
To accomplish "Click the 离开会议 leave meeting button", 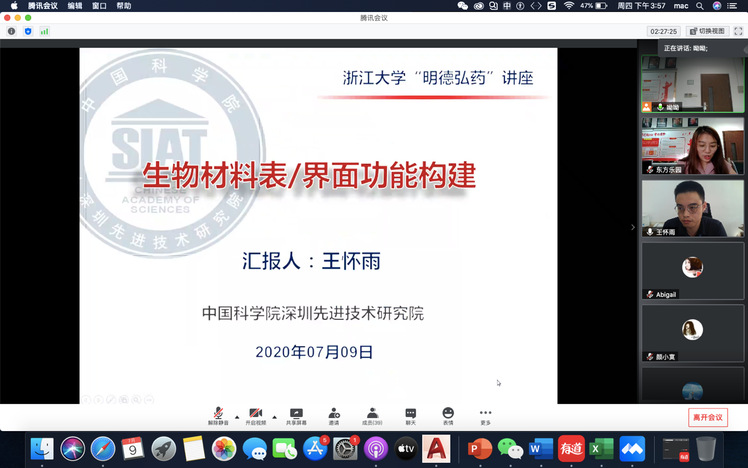I will click(x=708, y=417).
